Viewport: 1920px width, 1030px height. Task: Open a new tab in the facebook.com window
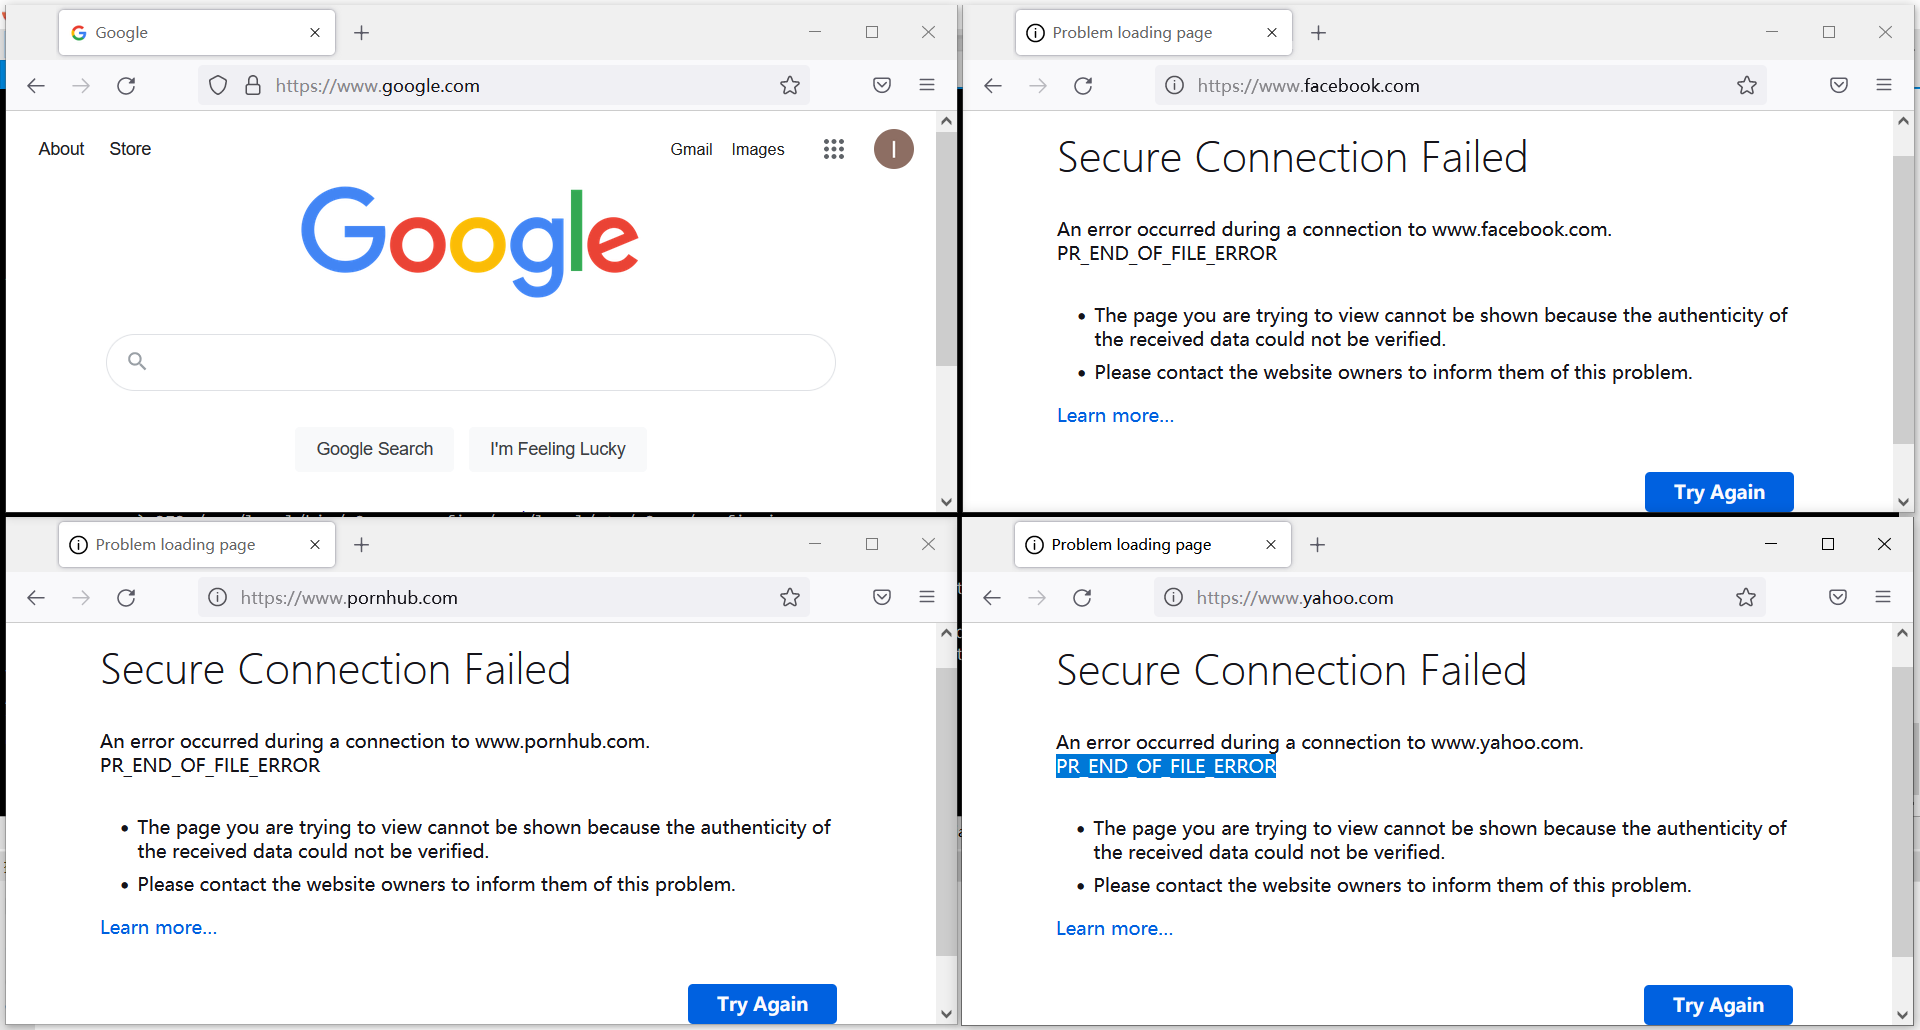[1319, 33]
